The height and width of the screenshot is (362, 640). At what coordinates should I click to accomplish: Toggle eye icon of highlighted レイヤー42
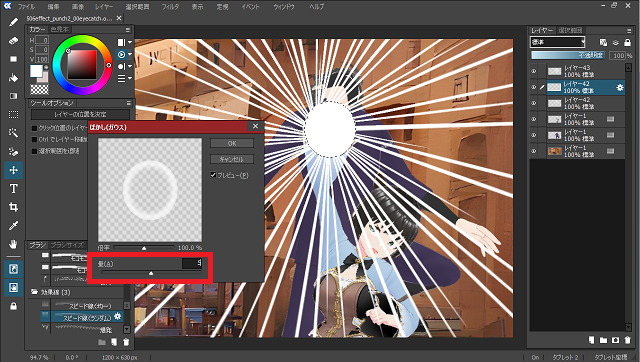533,87
